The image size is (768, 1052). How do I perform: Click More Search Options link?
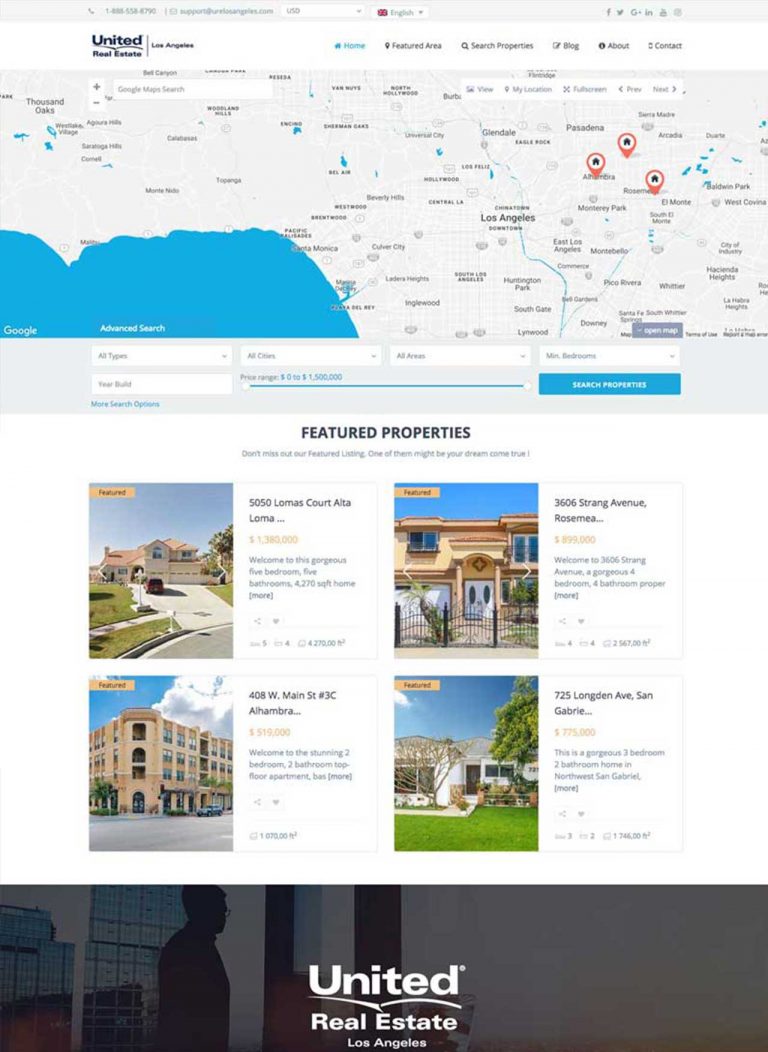tap(125, 404)
